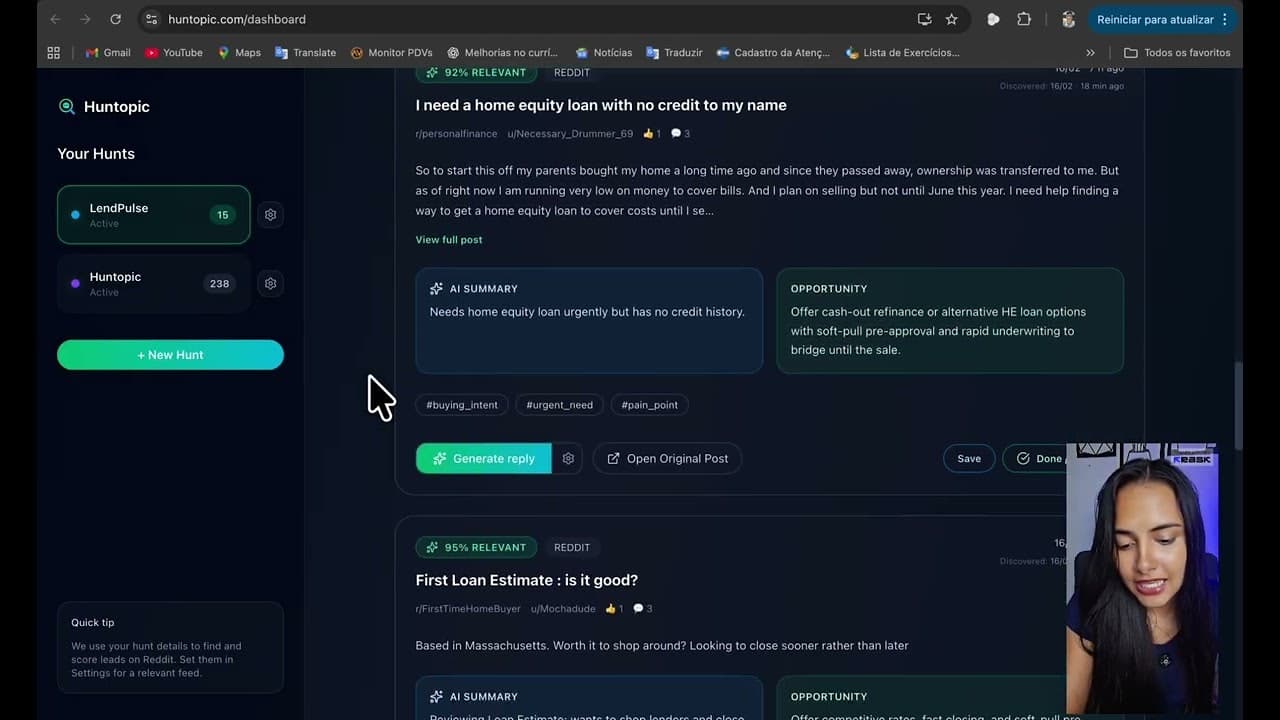The image size is (1280, 720).
Task: Click inside the huntopic.com address bar
Action: (x=236, y=19)
